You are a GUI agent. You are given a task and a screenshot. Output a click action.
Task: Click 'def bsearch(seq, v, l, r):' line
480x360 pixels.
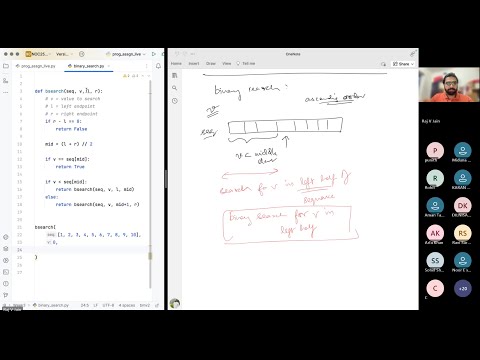pos(69,91)
